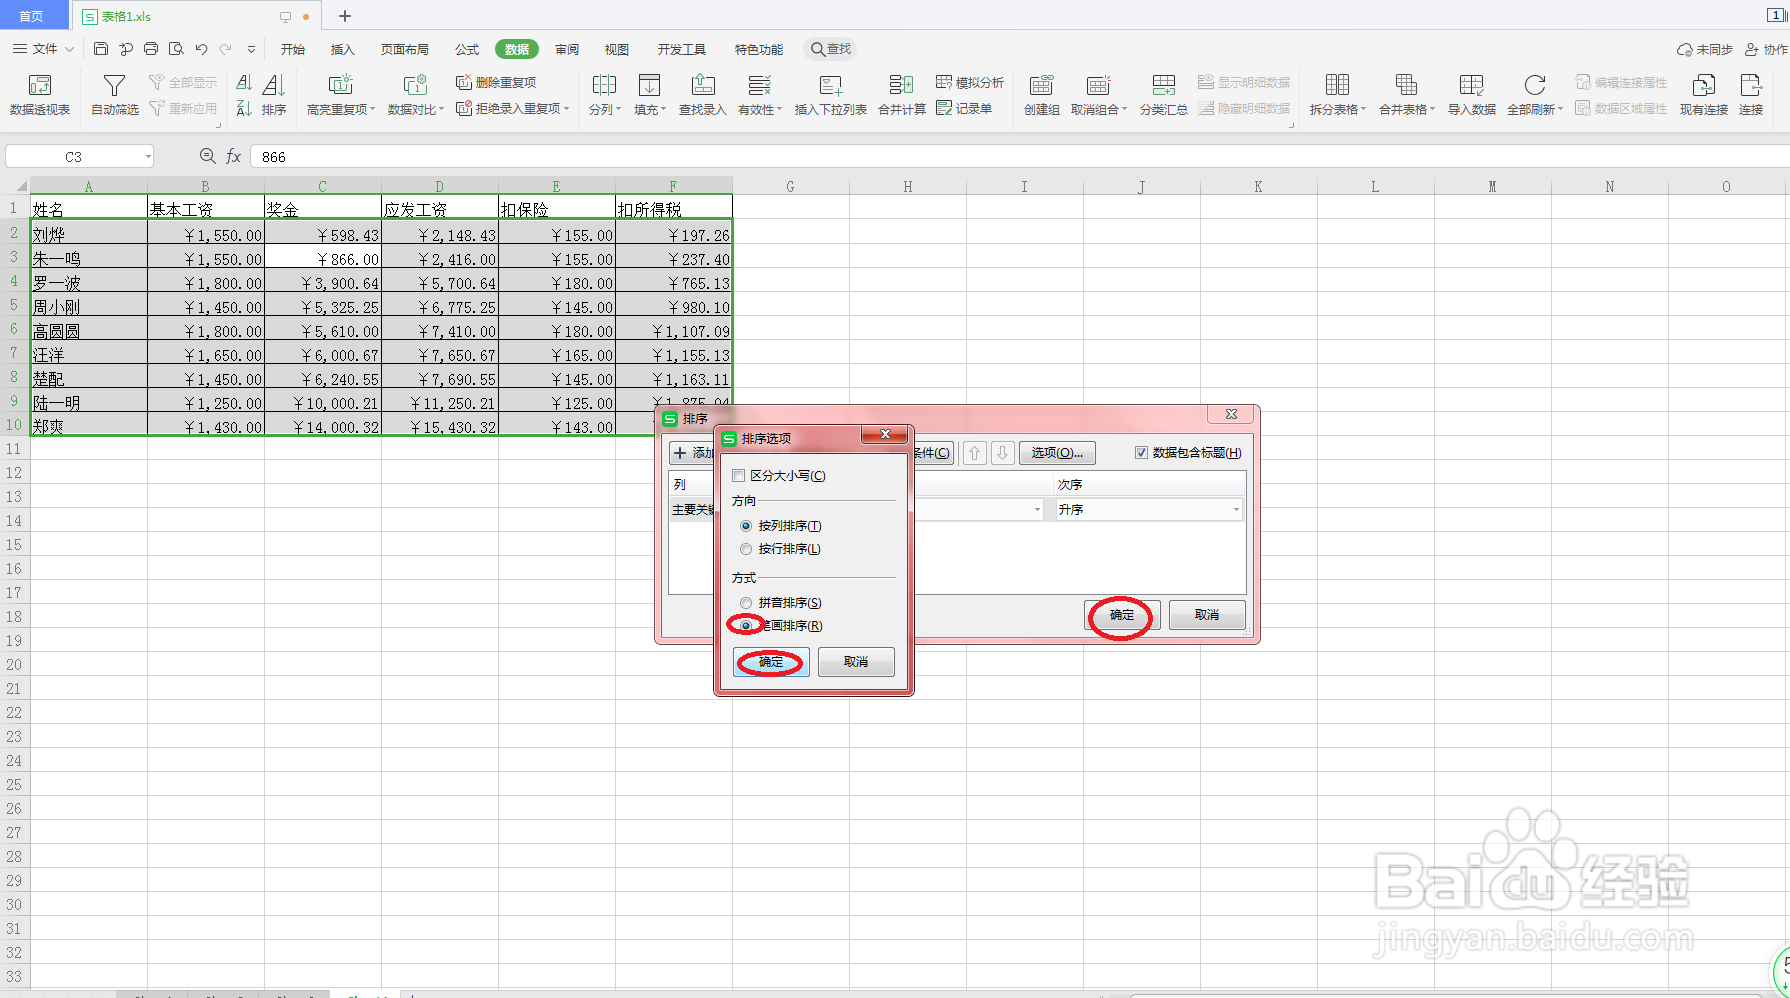Open Data Compare (数据对比) tool

coord(415,96)
